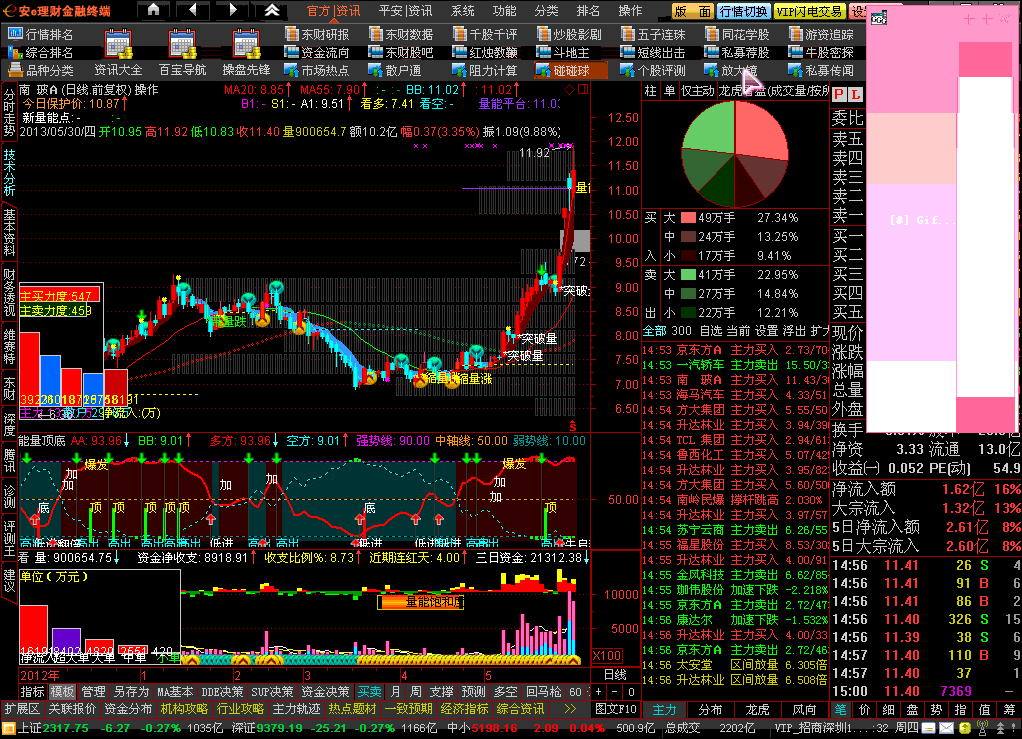Open 短线出击 tool
This screenshot has height=739, width=1022.
click(654, 52)
